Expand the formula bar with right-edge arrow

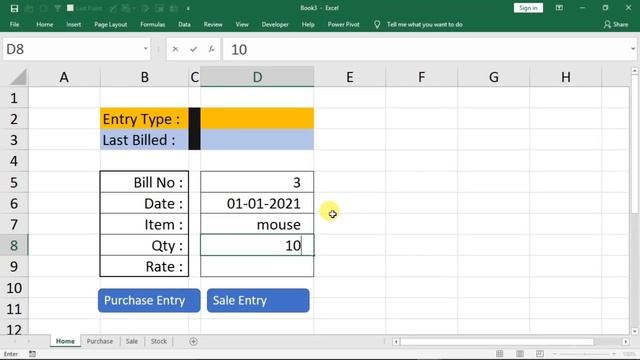point(633,49)
